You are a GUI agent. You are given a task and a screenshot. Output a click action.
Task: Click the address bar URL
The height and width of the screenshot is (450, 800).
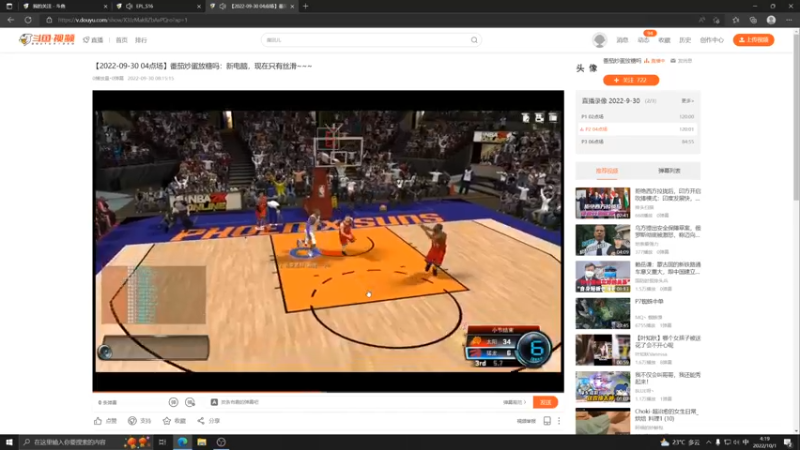[122, 20]
